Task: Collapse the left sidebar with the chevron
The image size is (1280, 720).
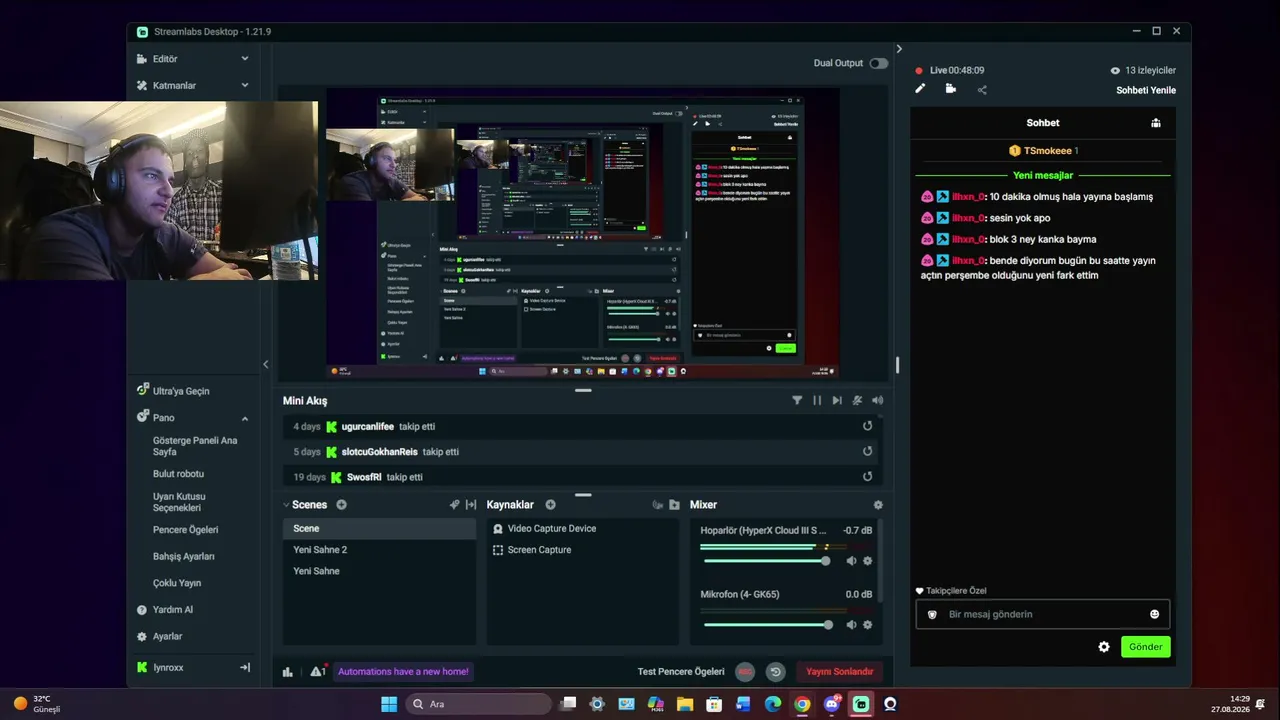Action: (x=265, y=364)
